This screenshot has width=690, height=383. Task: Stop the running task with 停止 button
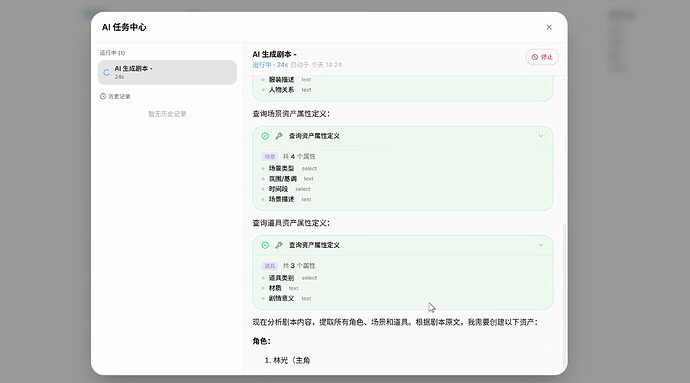(x=542, y=57)
